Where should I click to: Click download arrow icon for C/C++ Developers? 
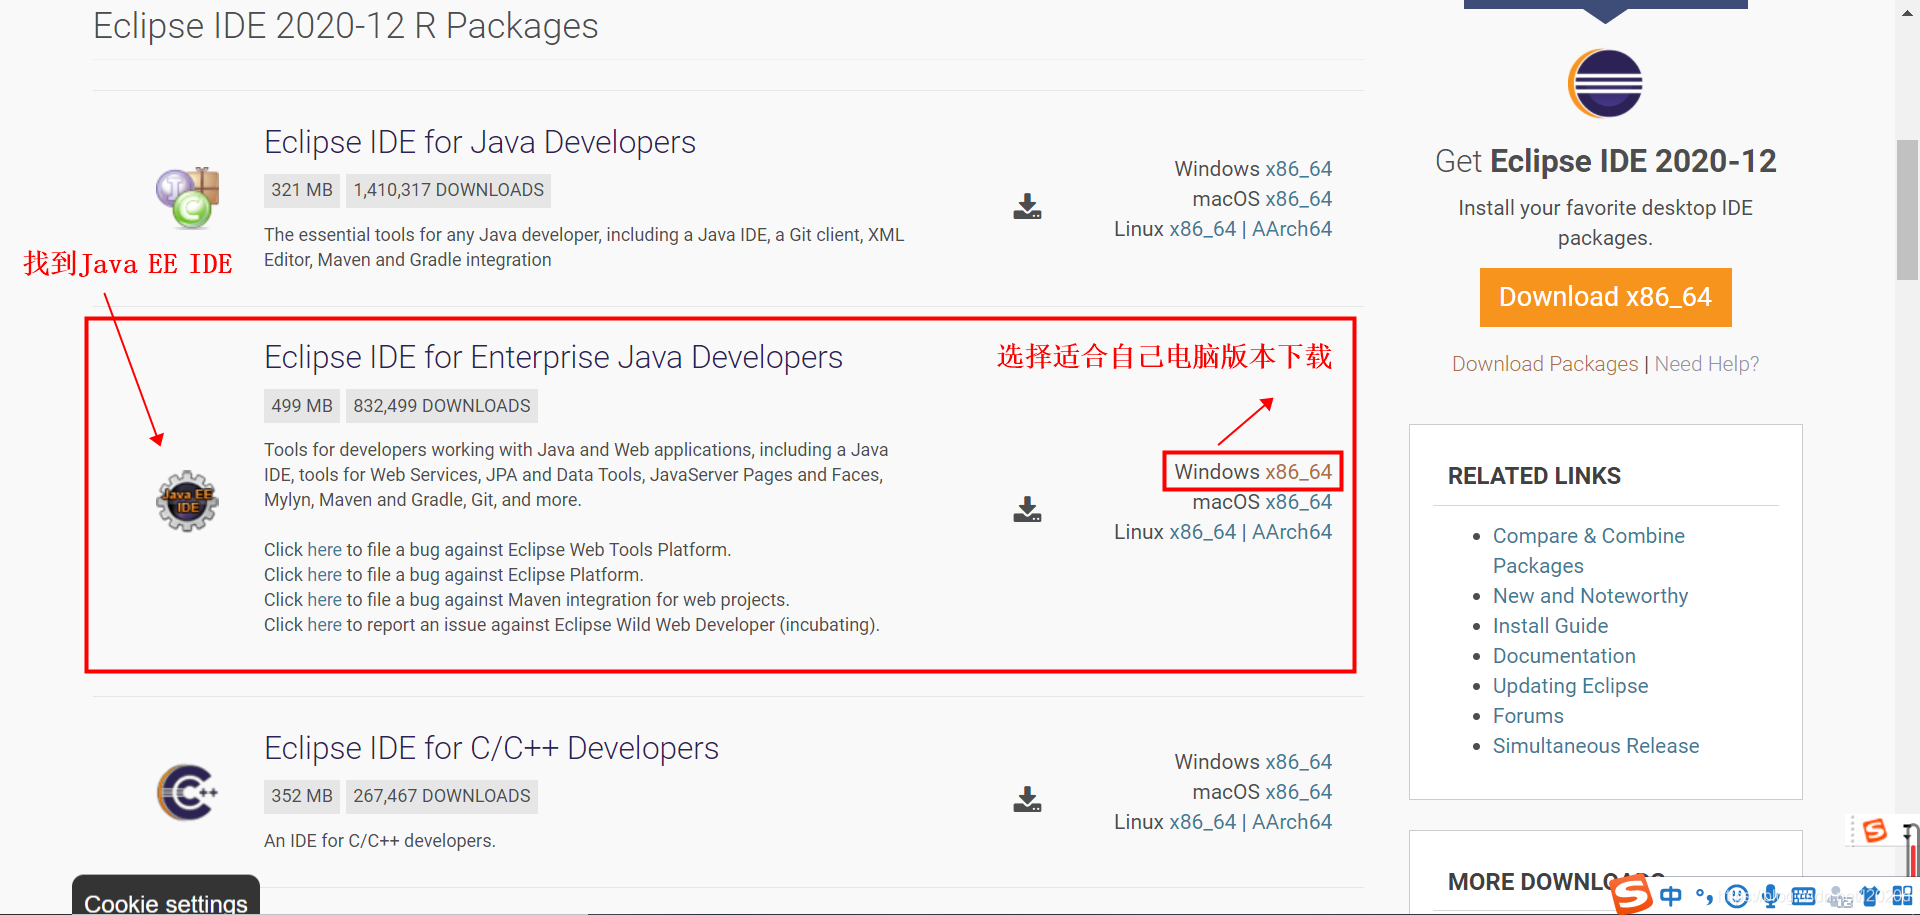[1027, 799]
